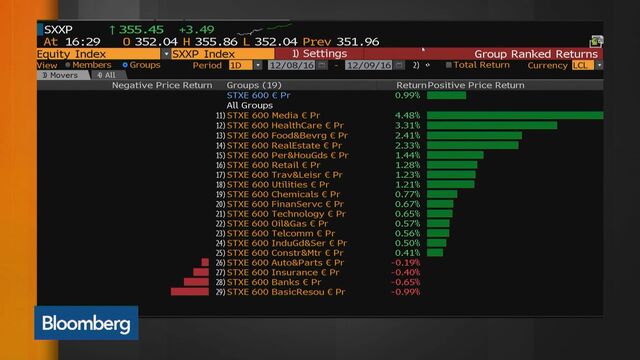Select the STXE 600 Technology € Pr row
The height and width of the screenshot is (360, 640).
(x=286, y=214)
